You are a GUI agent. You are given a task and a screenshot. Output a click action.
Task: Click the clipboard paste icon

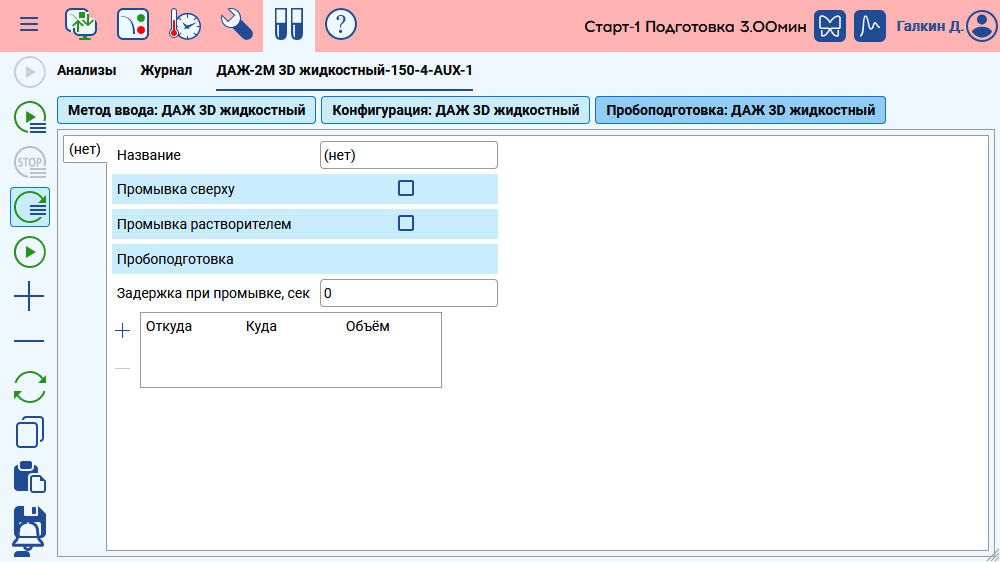tap(30, 477)
